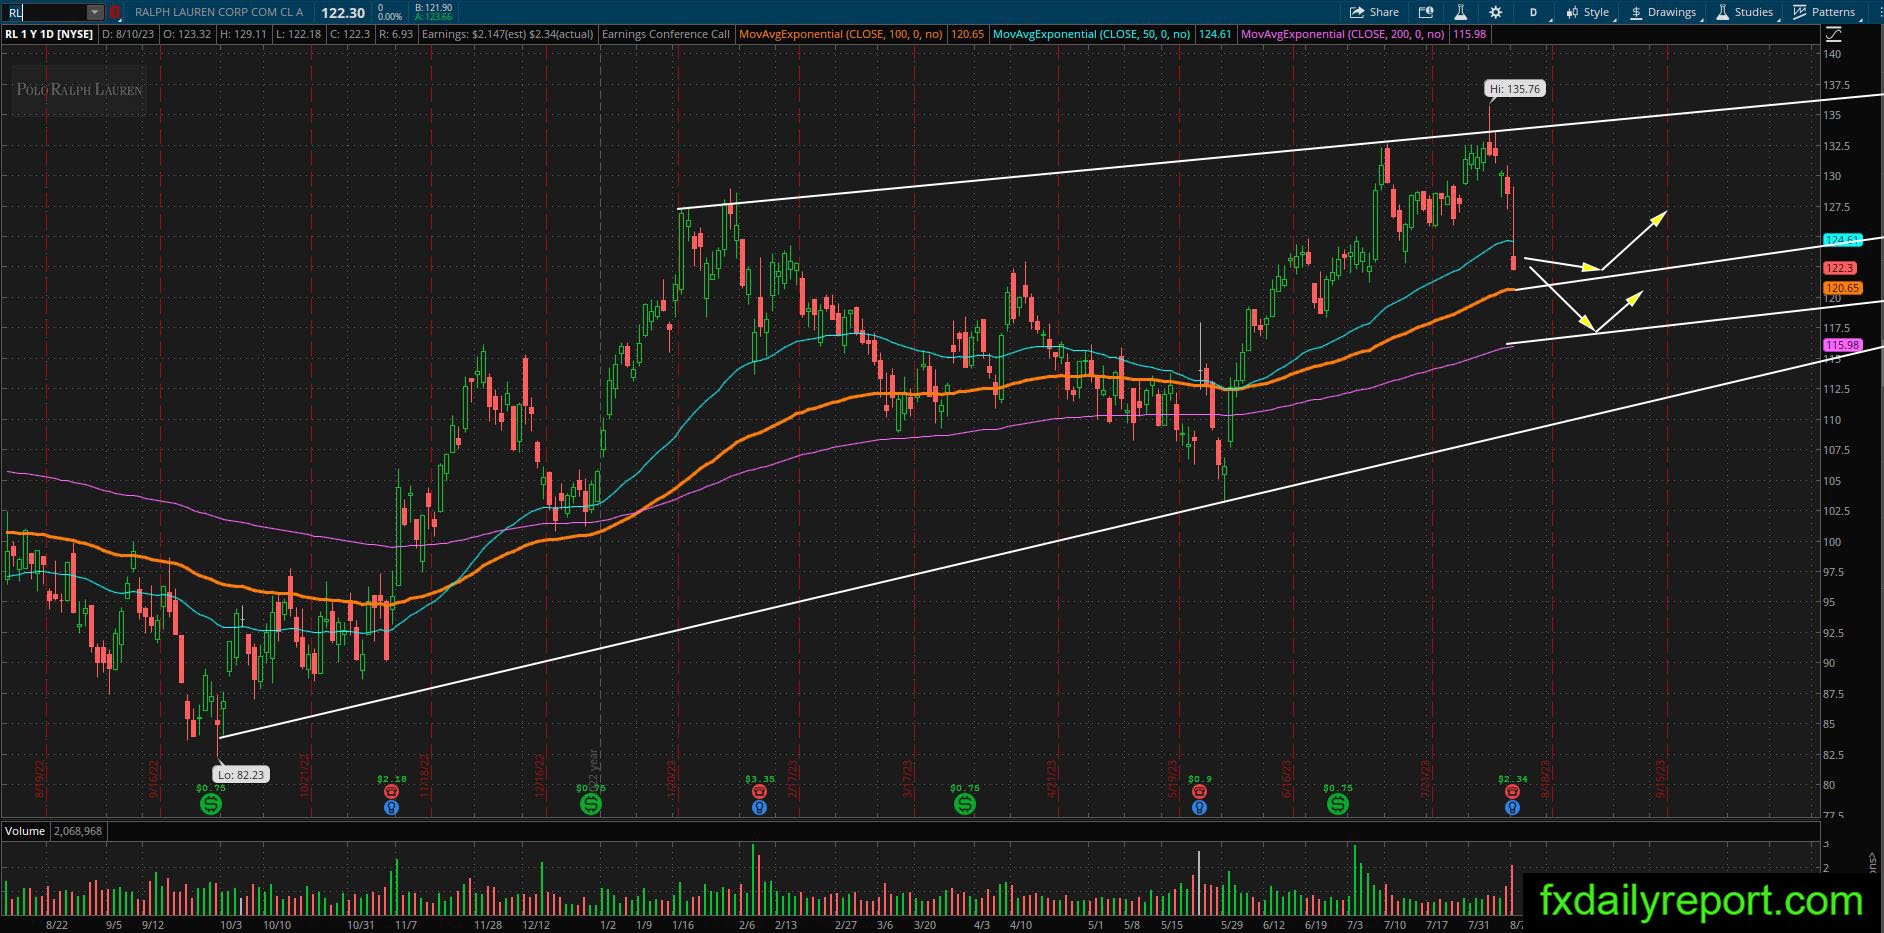Click blue conference call bulb under $2.18

click(391, 807)
